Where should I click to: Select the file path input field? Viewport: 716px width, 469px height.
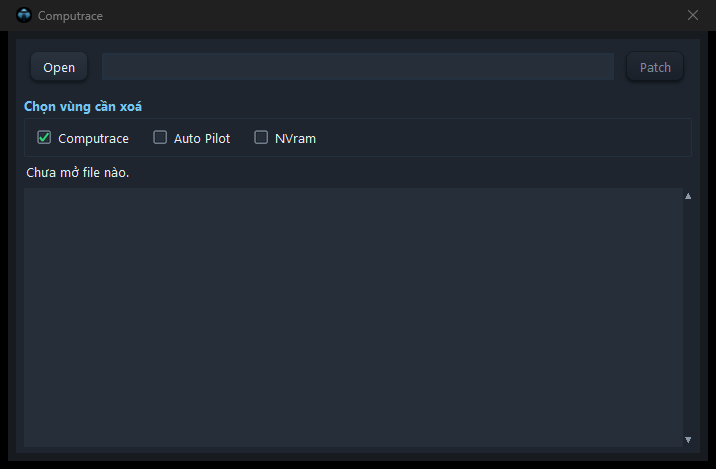[358, 67]
